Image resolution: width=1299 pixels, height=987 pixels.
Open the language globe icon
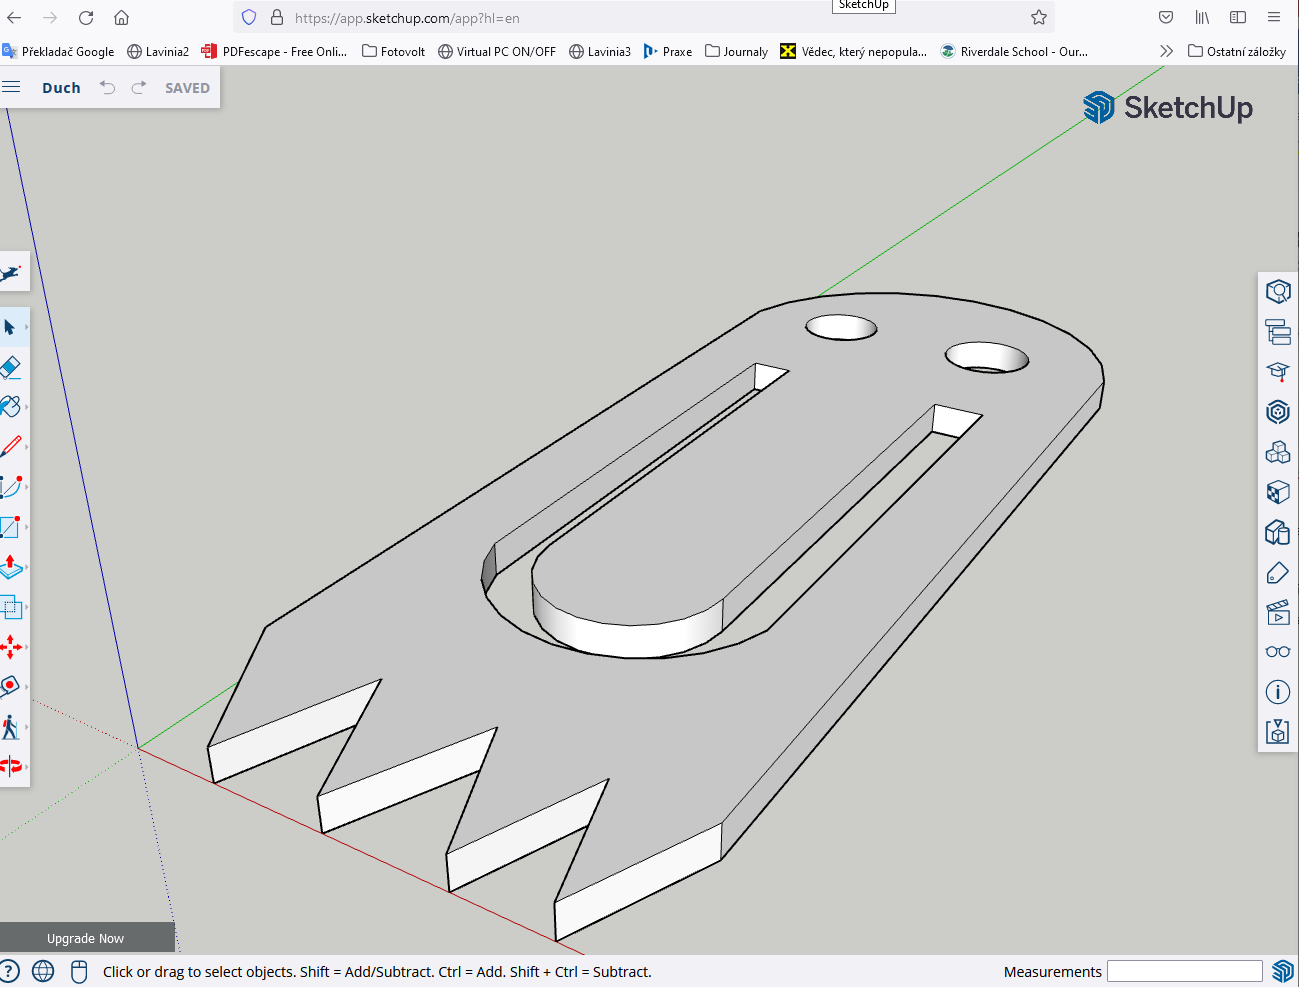coord(43,971)
